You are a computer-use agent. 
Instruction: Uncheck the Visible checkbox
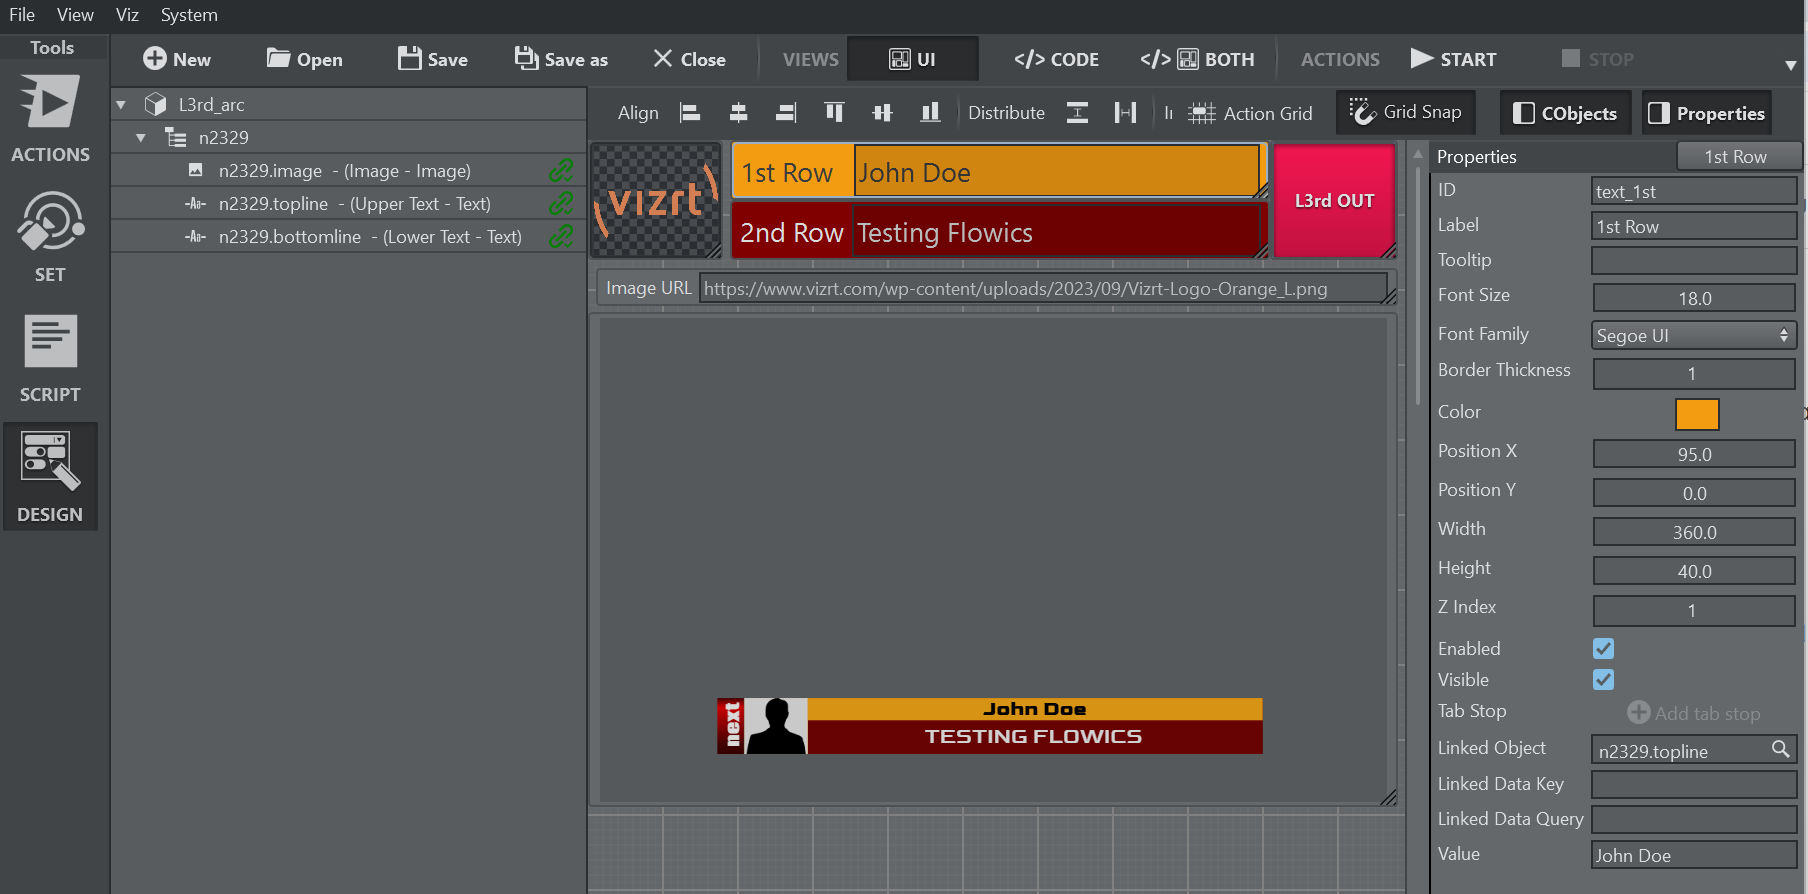tap(1603, 680)
